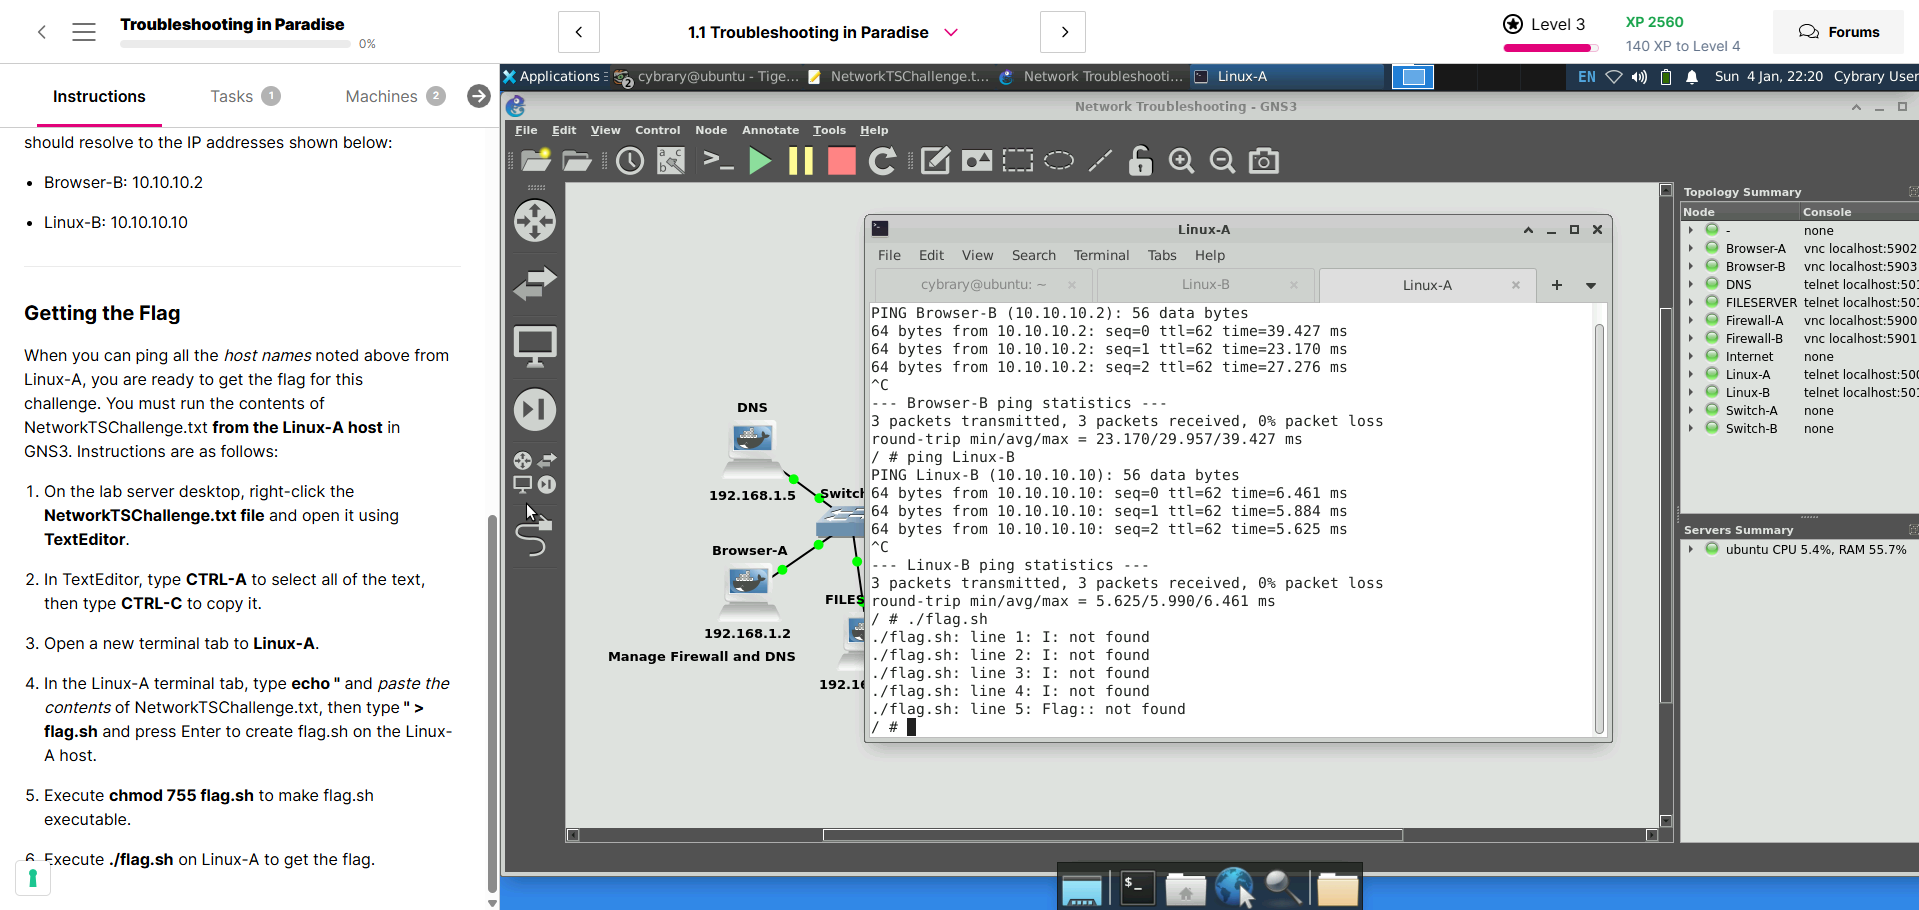Take a screenshot using the camera icon
This screenshot has height=910, width=1919.
[1264, 161]
